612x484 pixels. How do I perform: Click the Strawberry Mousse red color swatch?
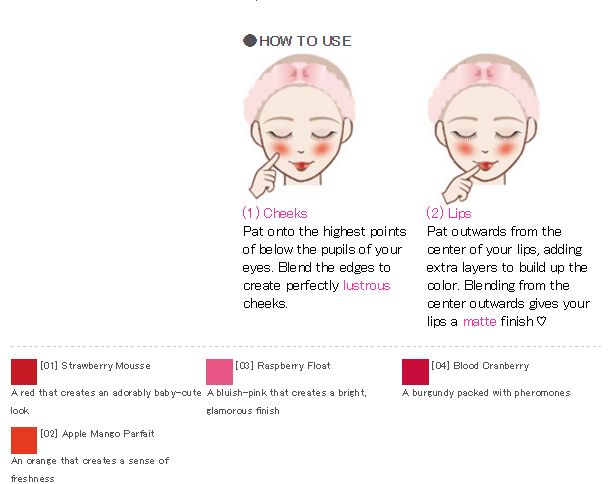point(24,372)
